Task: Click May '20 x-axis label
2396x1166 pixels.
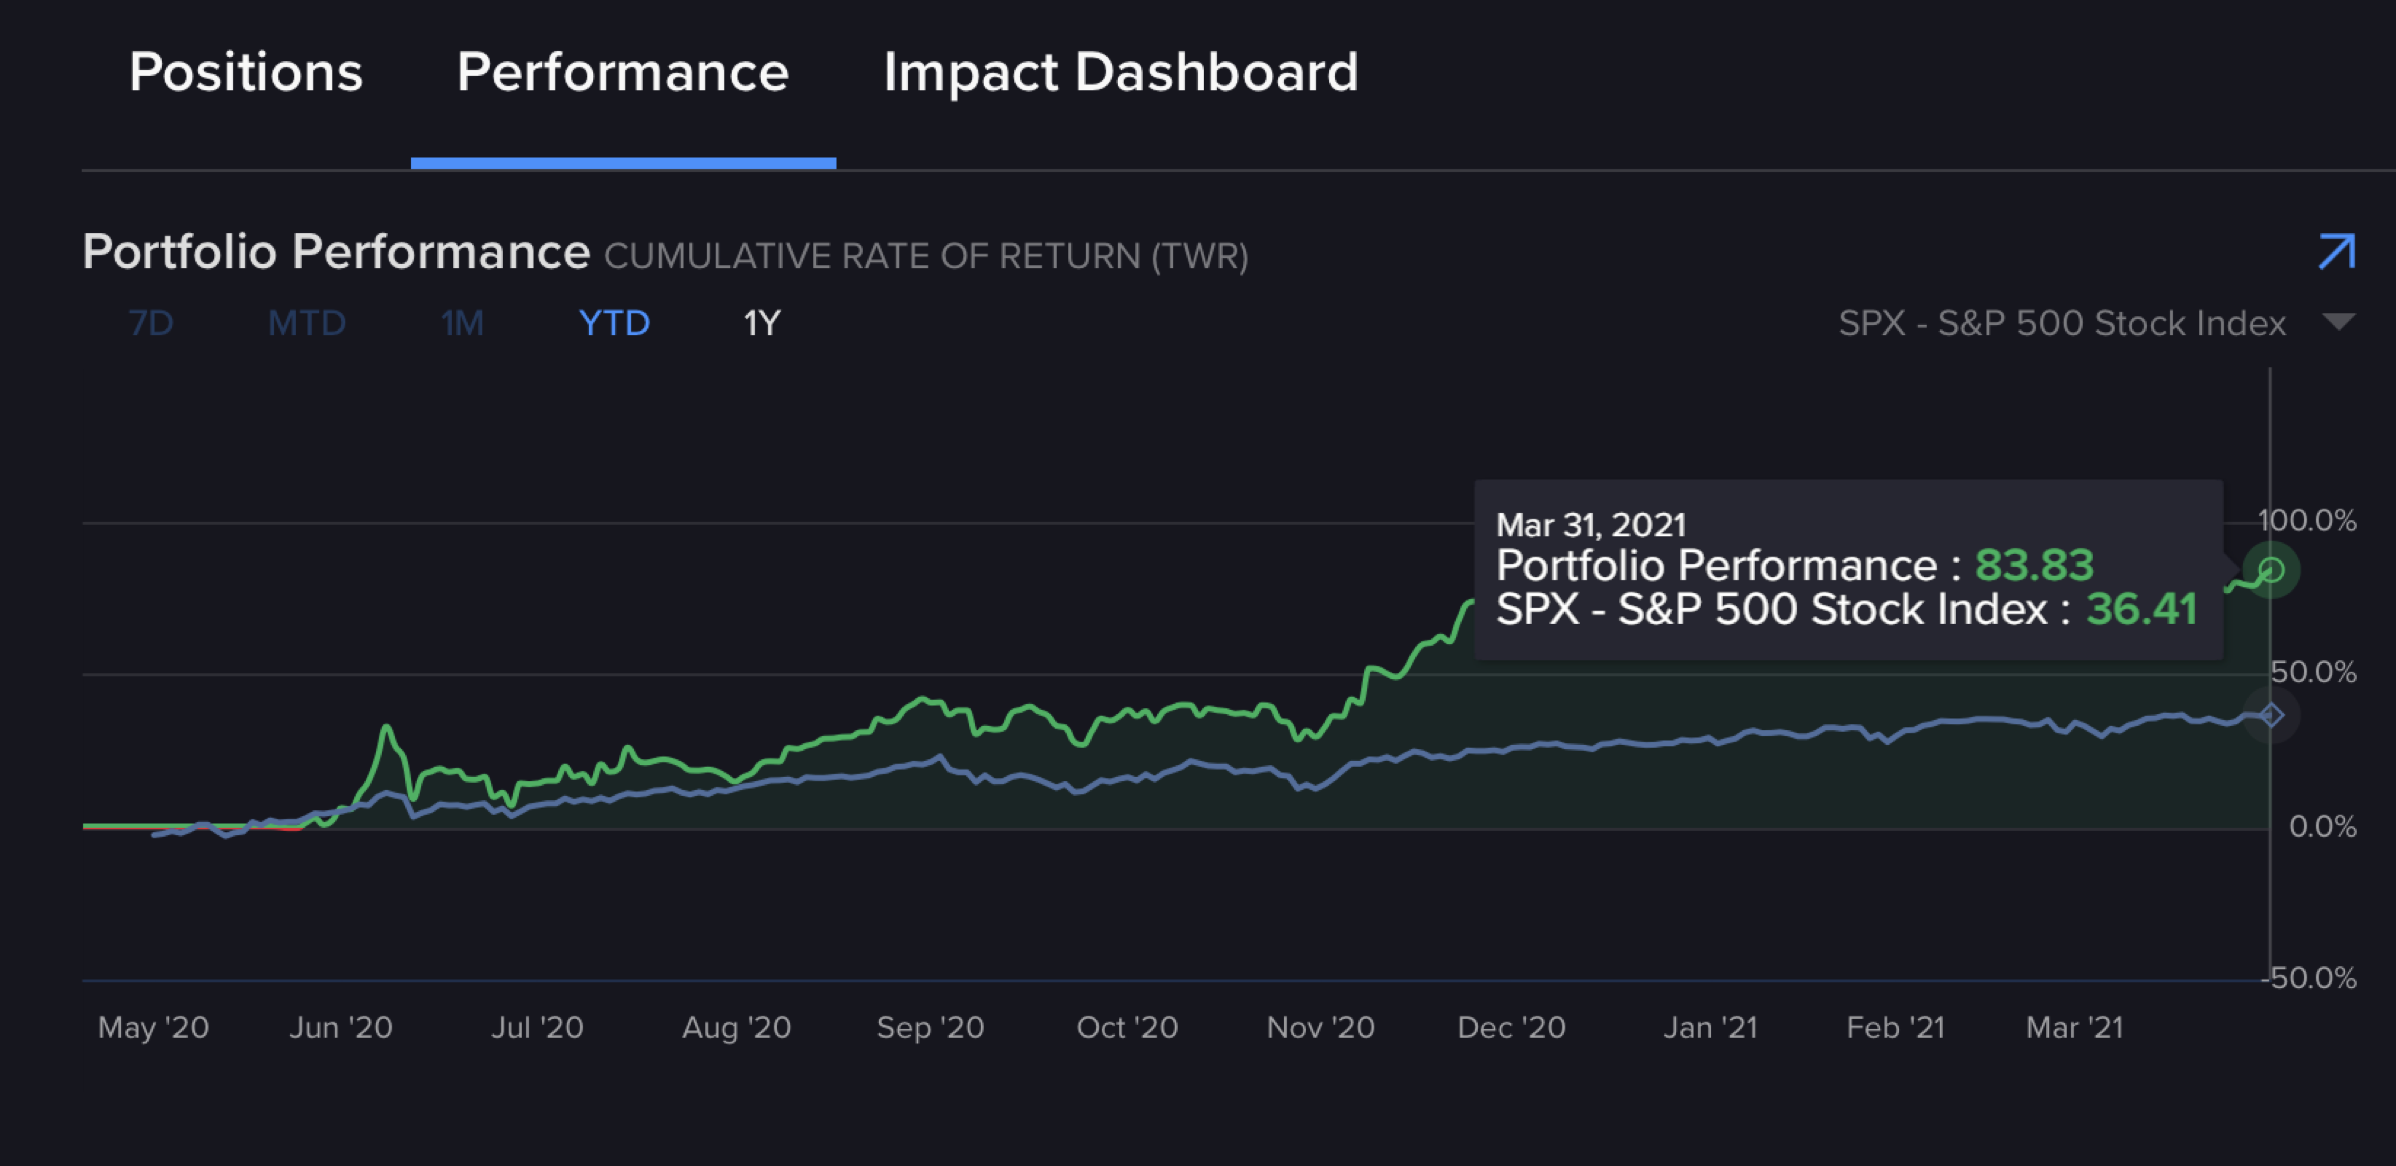Action: click(153, 1027)
